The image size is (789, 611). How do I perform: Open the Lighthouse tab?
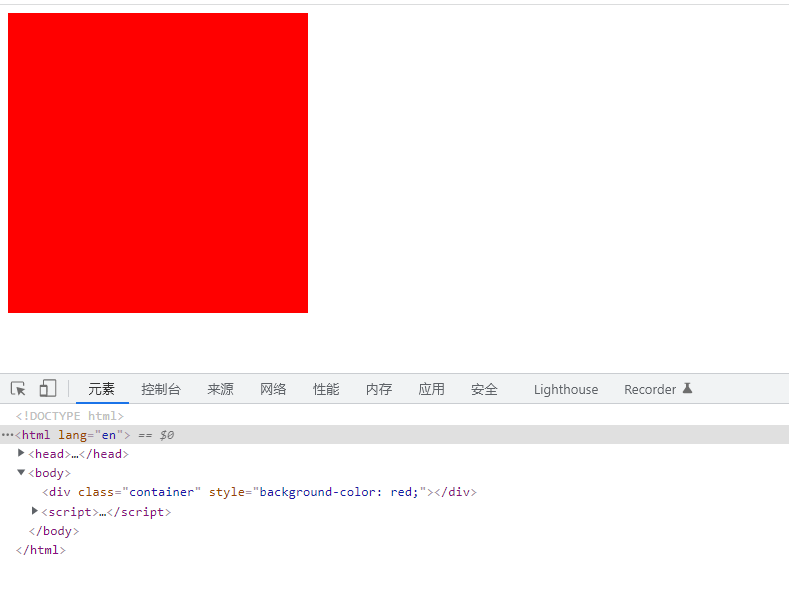pyautogui.click(x=566, y=390)
